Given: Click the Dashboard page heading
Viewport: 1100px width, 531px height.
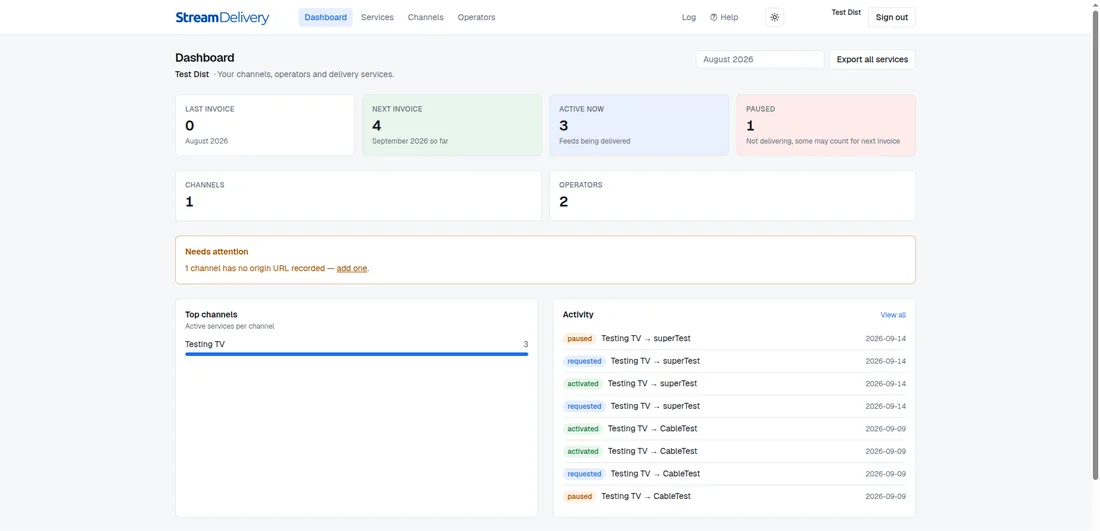Looking at the screenshot, I should pos(205,58).
